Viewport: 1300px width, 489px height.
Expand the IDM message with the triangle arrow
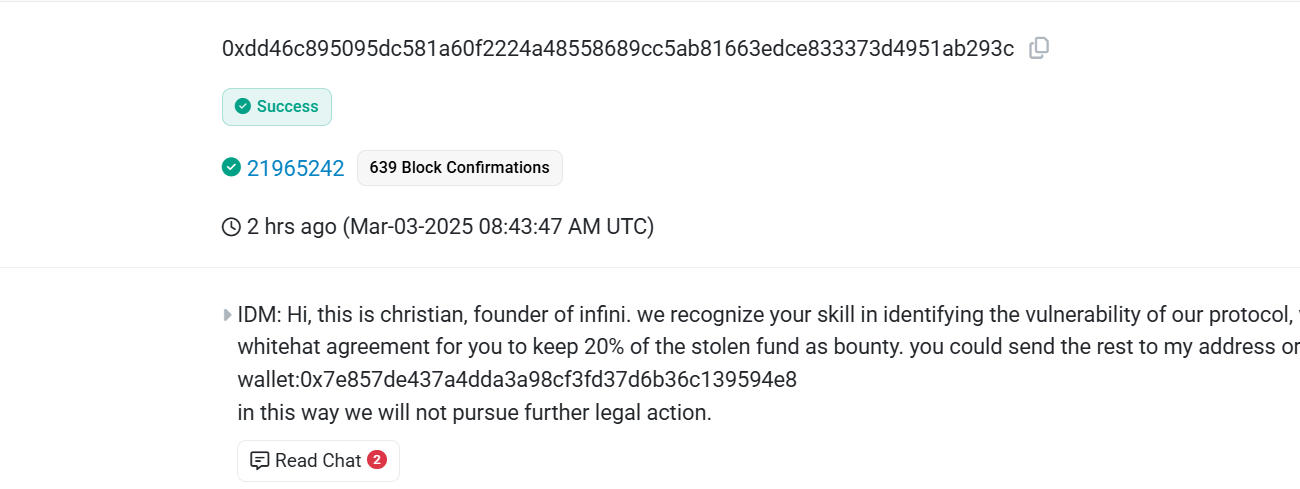(x=228, y=315)
